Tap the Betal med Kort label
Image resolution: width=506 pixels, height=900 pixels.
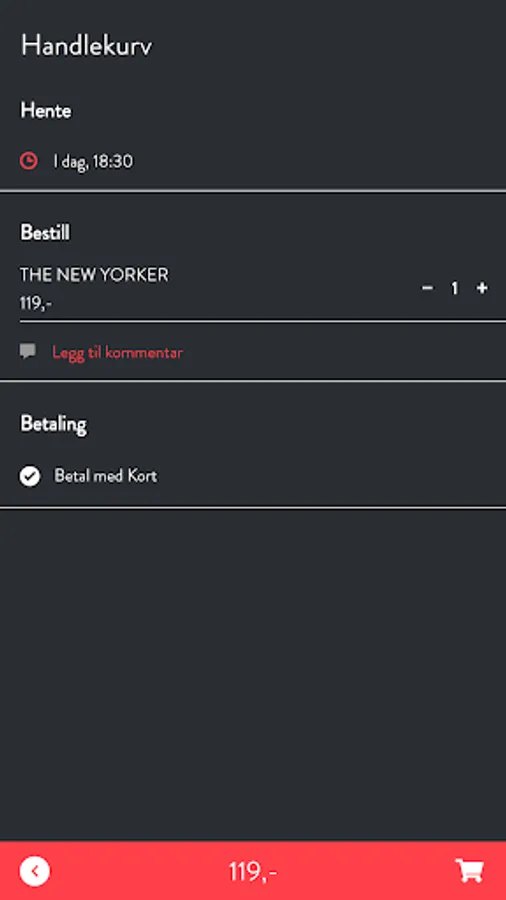click(x=106, y=476)
